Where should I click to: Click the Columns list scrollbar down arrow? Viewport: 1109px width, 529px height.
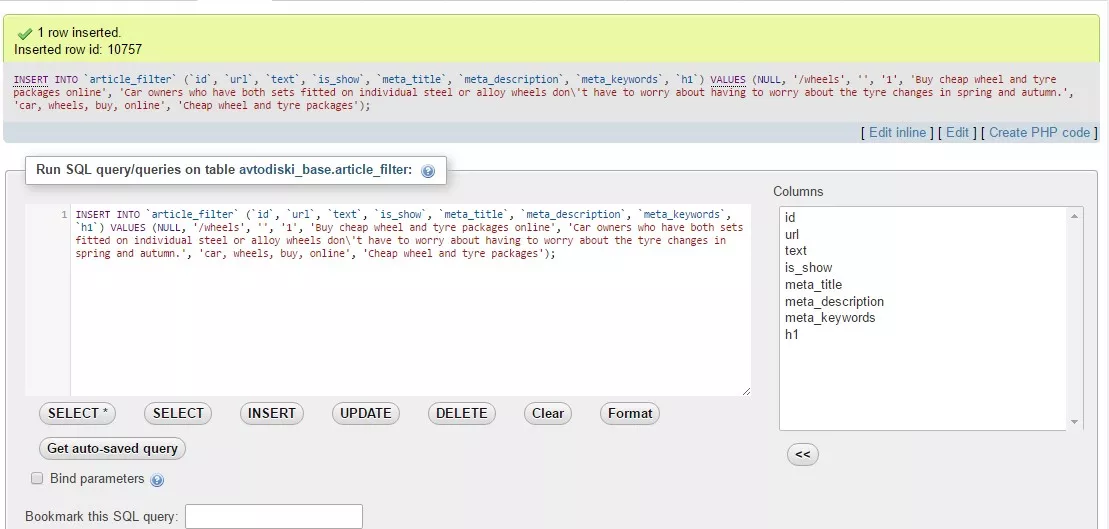(1074, 422)
